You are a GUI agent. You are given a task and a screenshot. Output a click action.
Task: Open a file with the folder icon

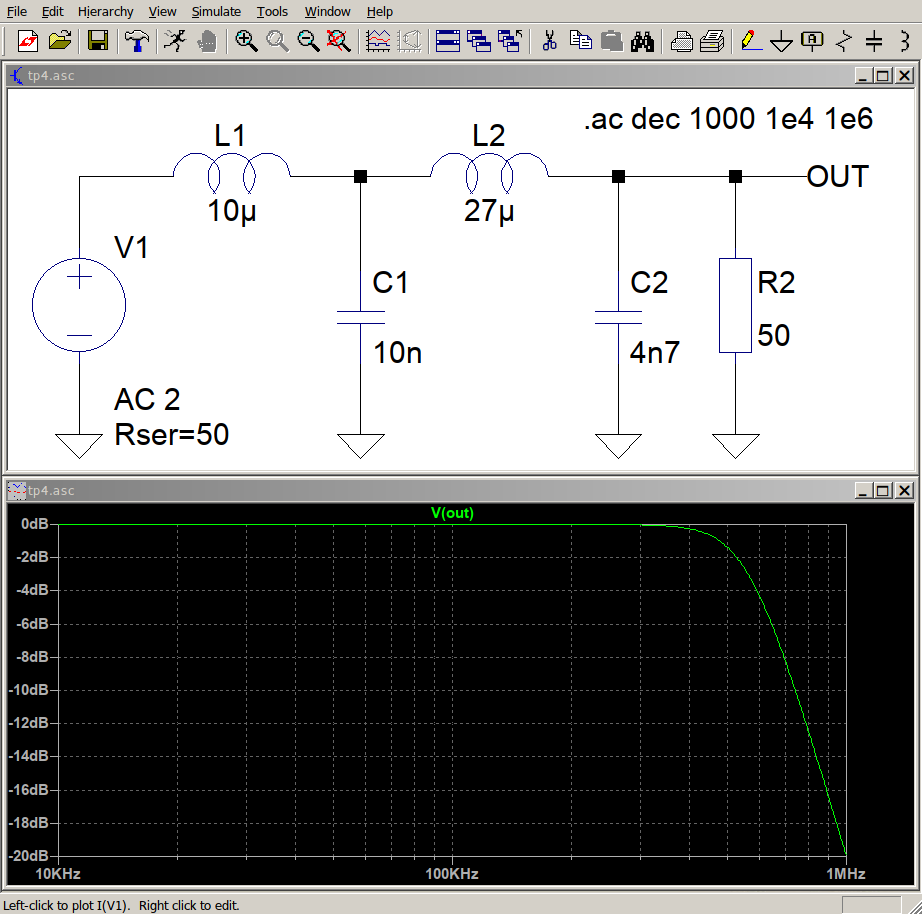(60, 41)
